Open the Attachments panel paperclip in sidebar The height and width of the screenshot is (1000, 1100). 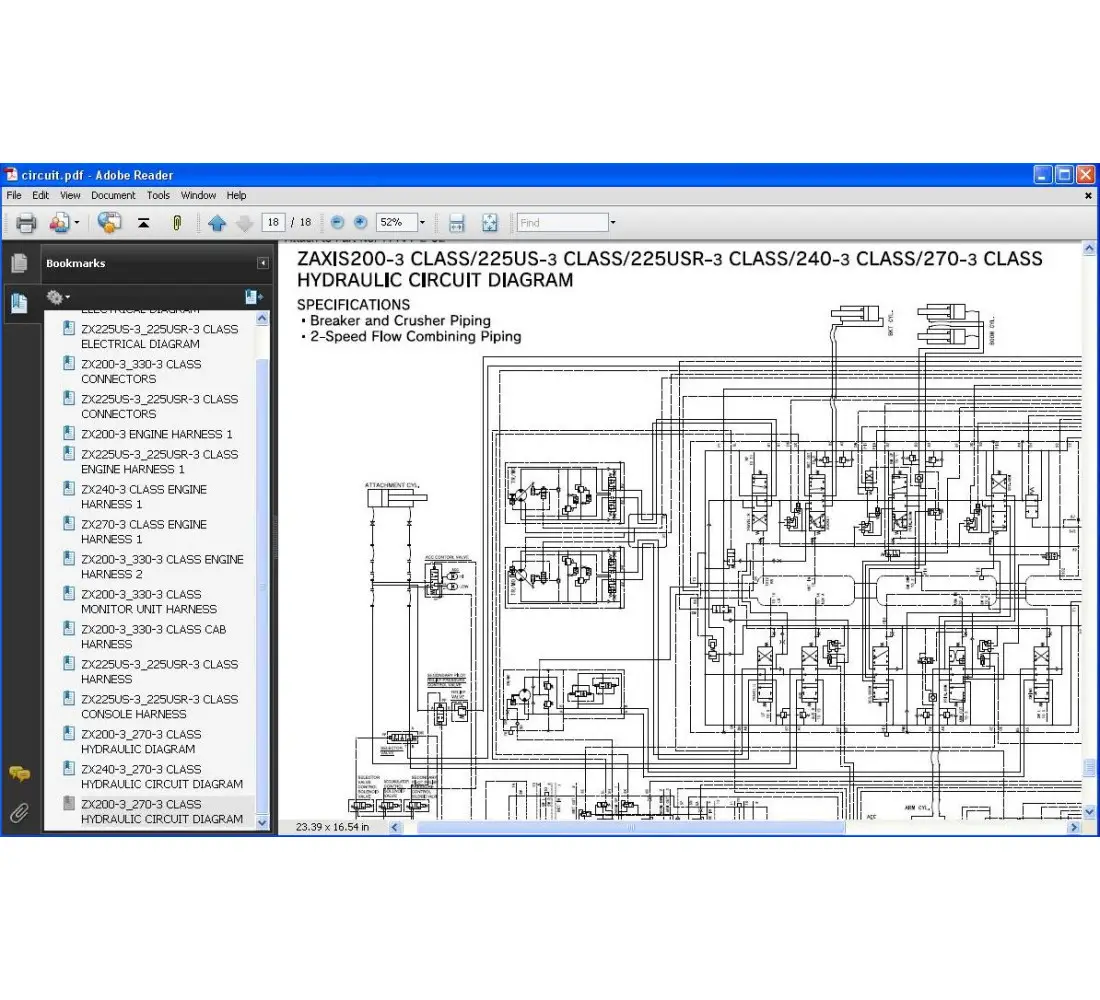(x=18, y=812)
